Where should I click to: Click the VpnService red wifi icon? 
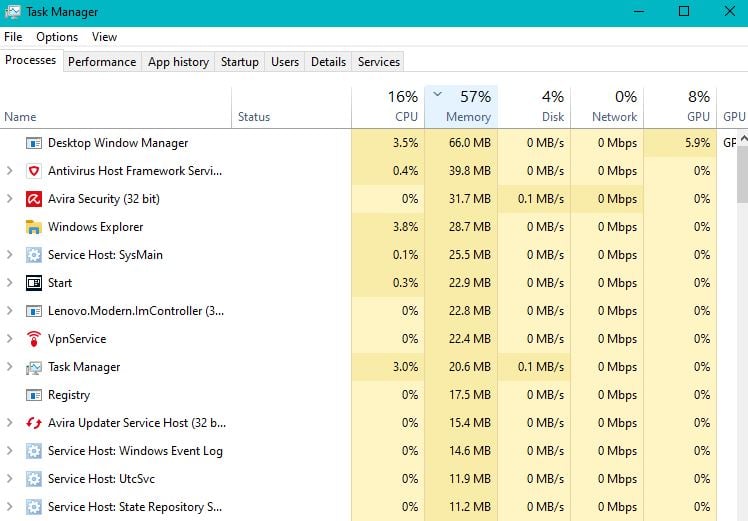coord(33,339)
